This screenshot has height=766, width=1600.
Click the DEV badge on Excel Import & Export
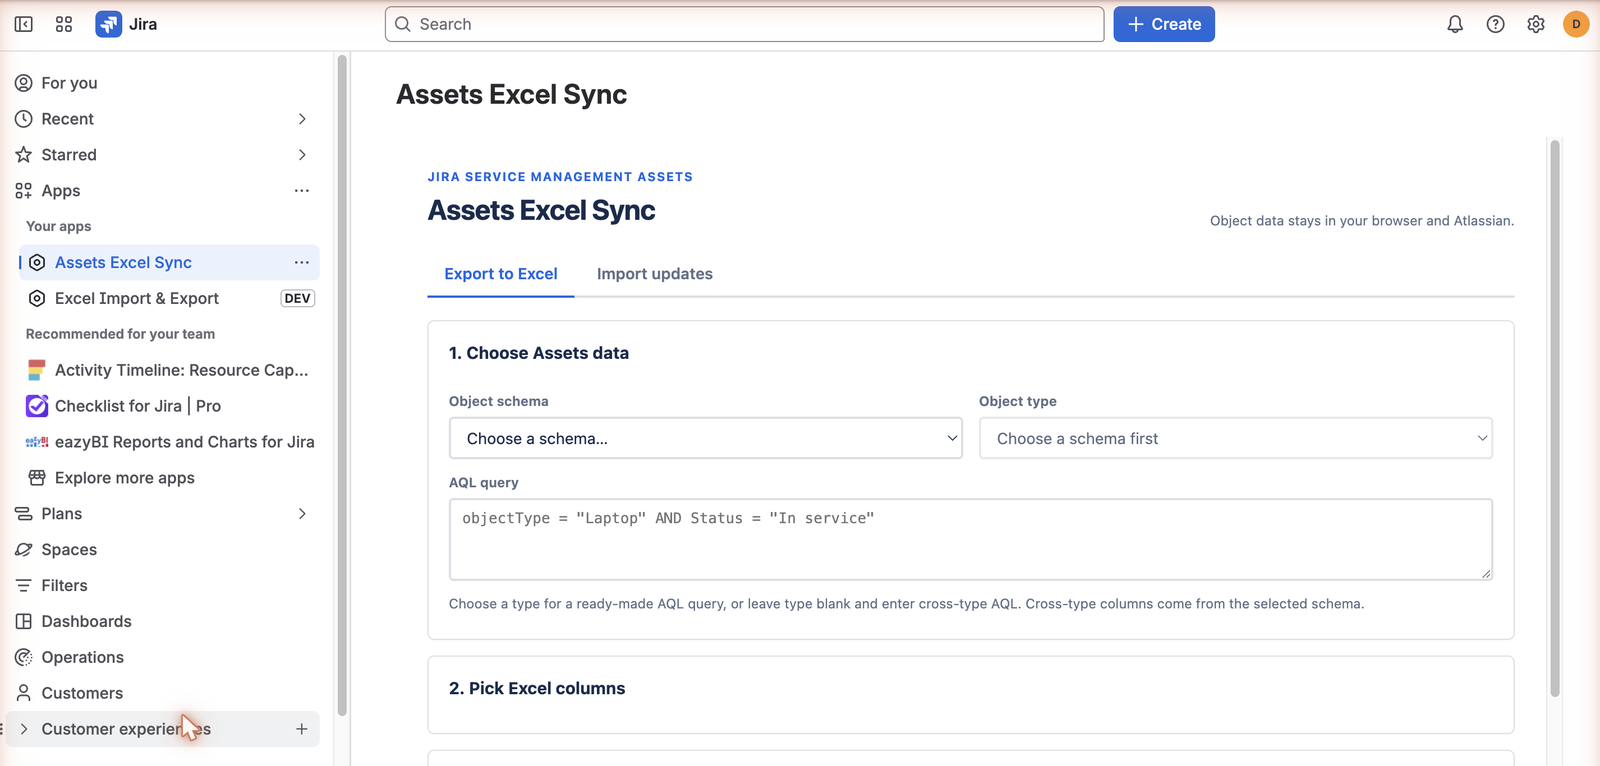tap(298, 298)
